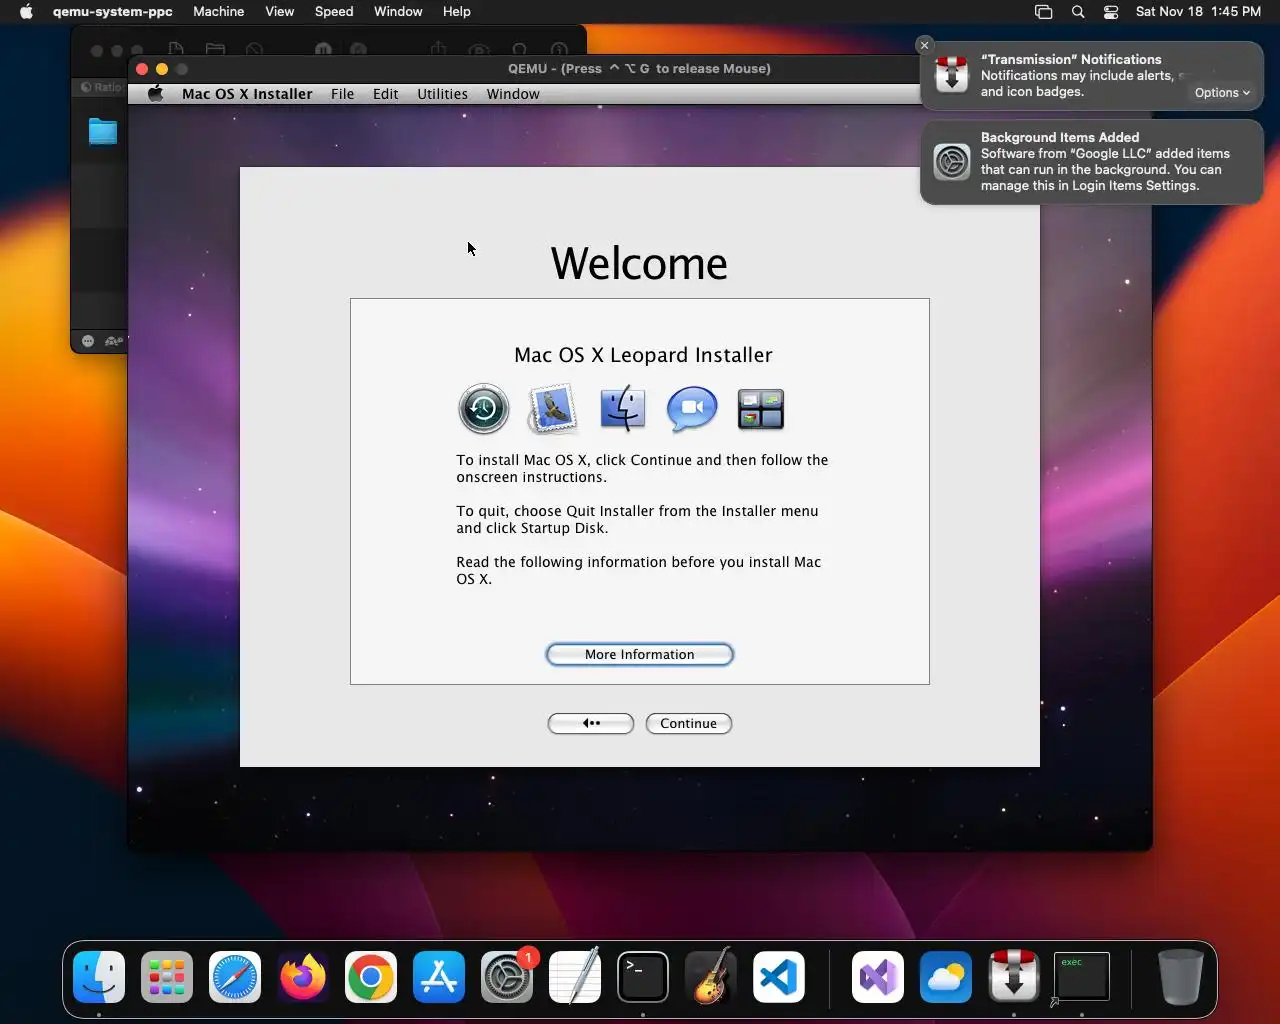1280x1024 pixels.
Task: Open the Trash in the Dock
Action: tap(1180, 977)
